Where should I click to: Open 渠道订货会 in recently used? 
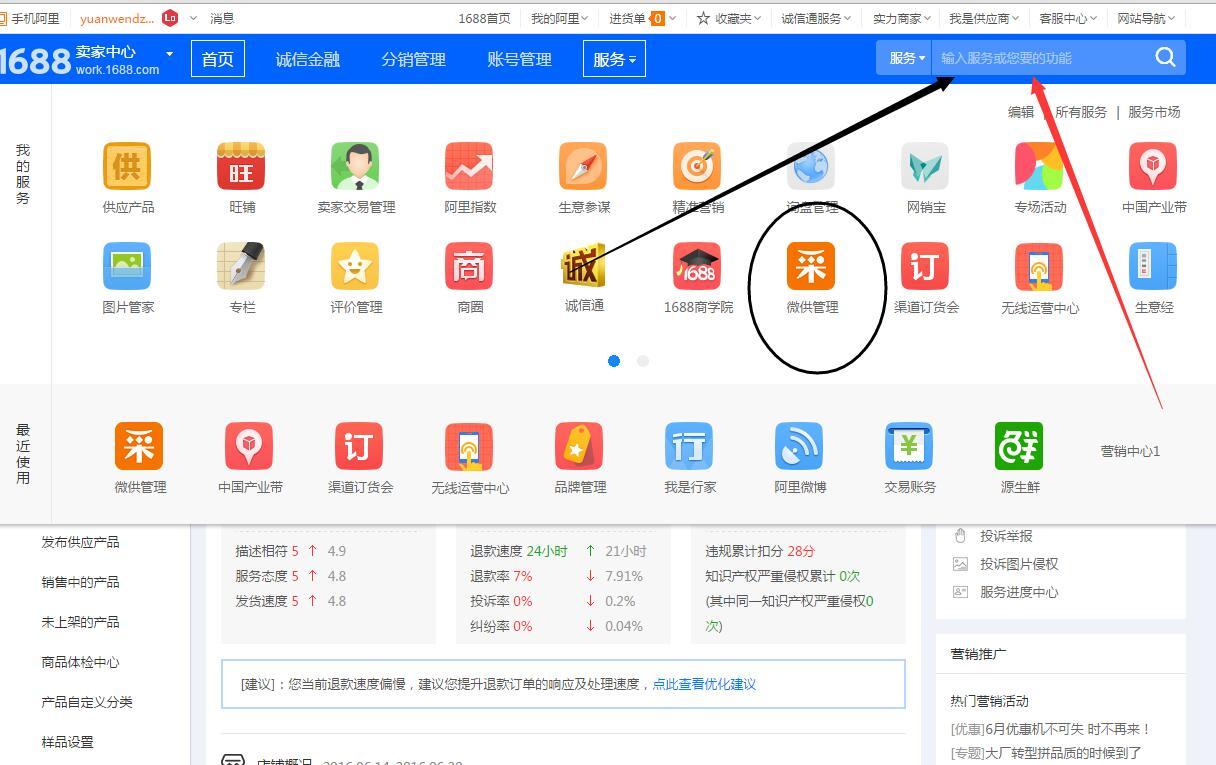359,446
